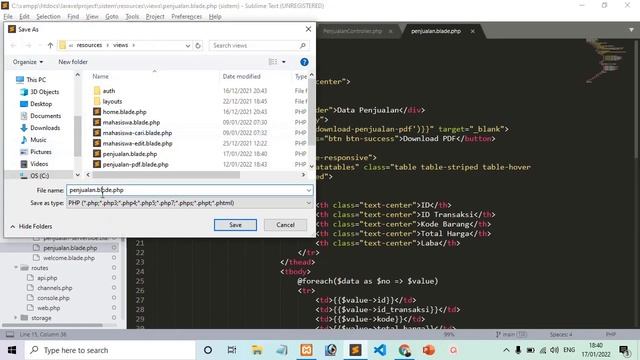This screenshot has width=640, height=360.
Task: Open Music in navigation pane
Action: pos(38,140)
